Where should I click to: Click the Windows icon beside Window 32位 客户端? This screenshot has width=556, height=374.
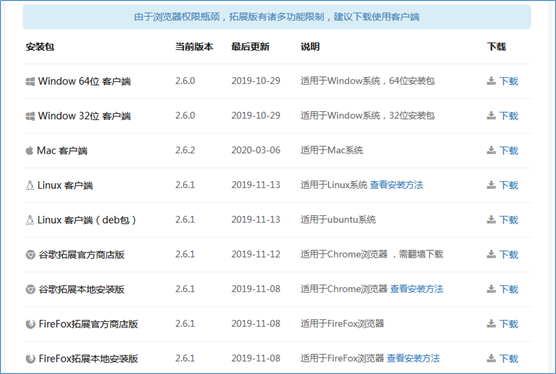30,116
